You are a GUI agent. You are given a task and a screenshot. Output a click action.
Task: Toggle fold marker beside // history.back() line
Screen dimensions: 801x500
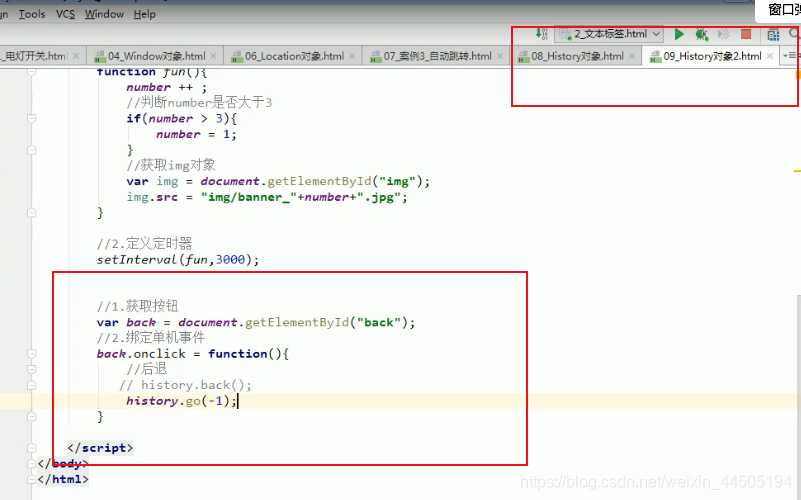pos(32,385)
